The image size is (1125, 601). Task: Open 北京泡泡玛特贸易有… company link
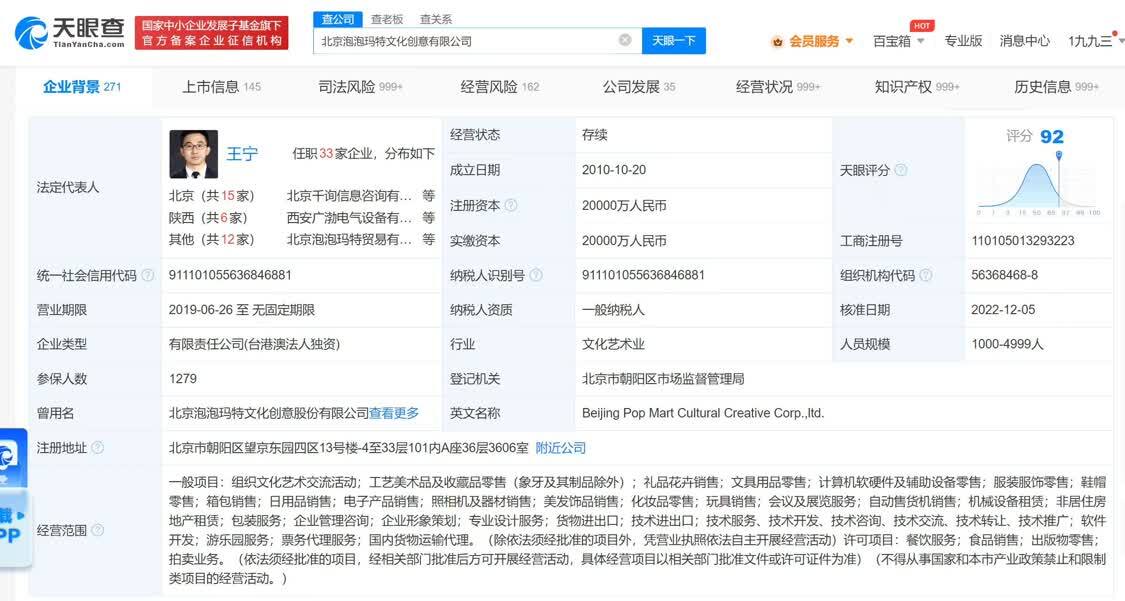pyautogui.click(x=349, y=240)
